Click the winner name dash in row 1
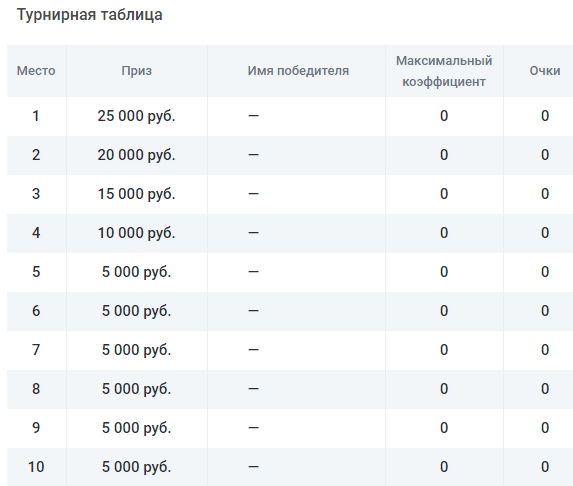573x486 pixels. click(254, 116)
